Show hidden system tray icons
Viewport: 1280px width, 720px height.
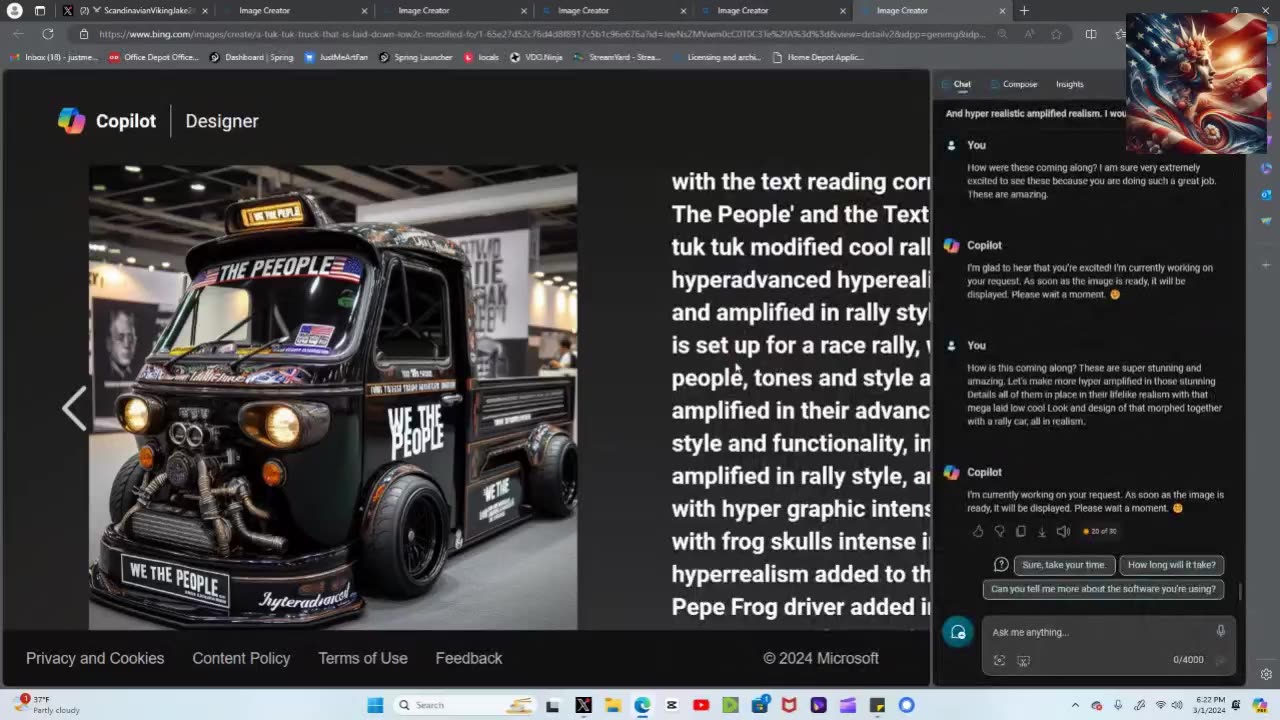[x=1075, y=705]
